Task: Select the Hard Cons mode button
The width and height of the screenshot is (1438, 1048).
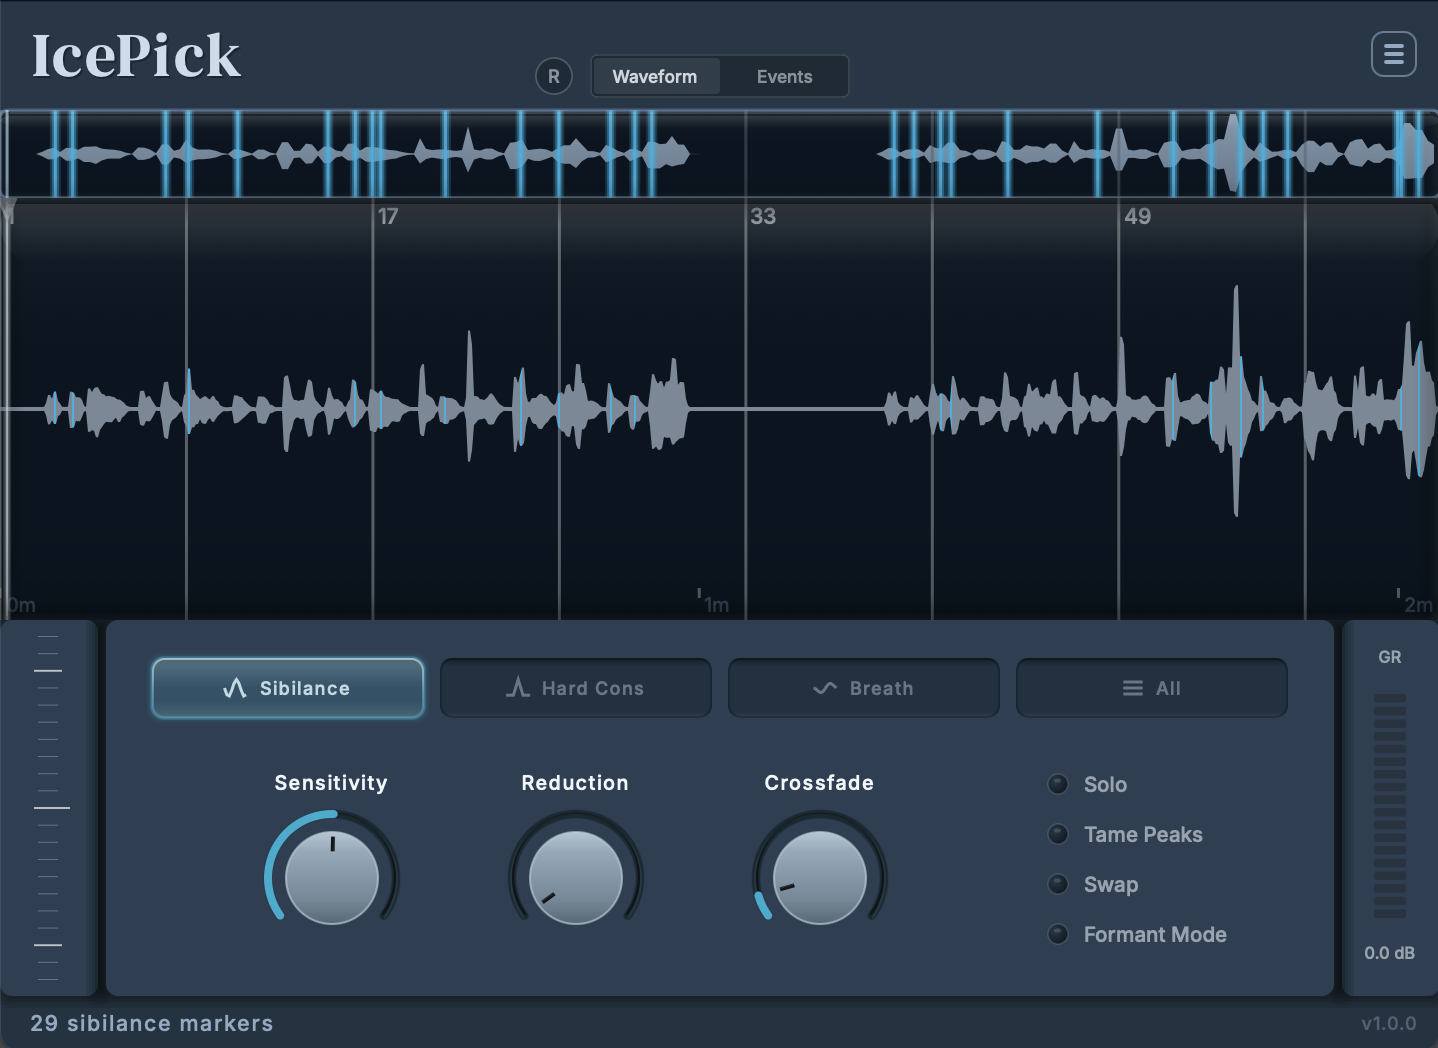Action: point(576,688)
